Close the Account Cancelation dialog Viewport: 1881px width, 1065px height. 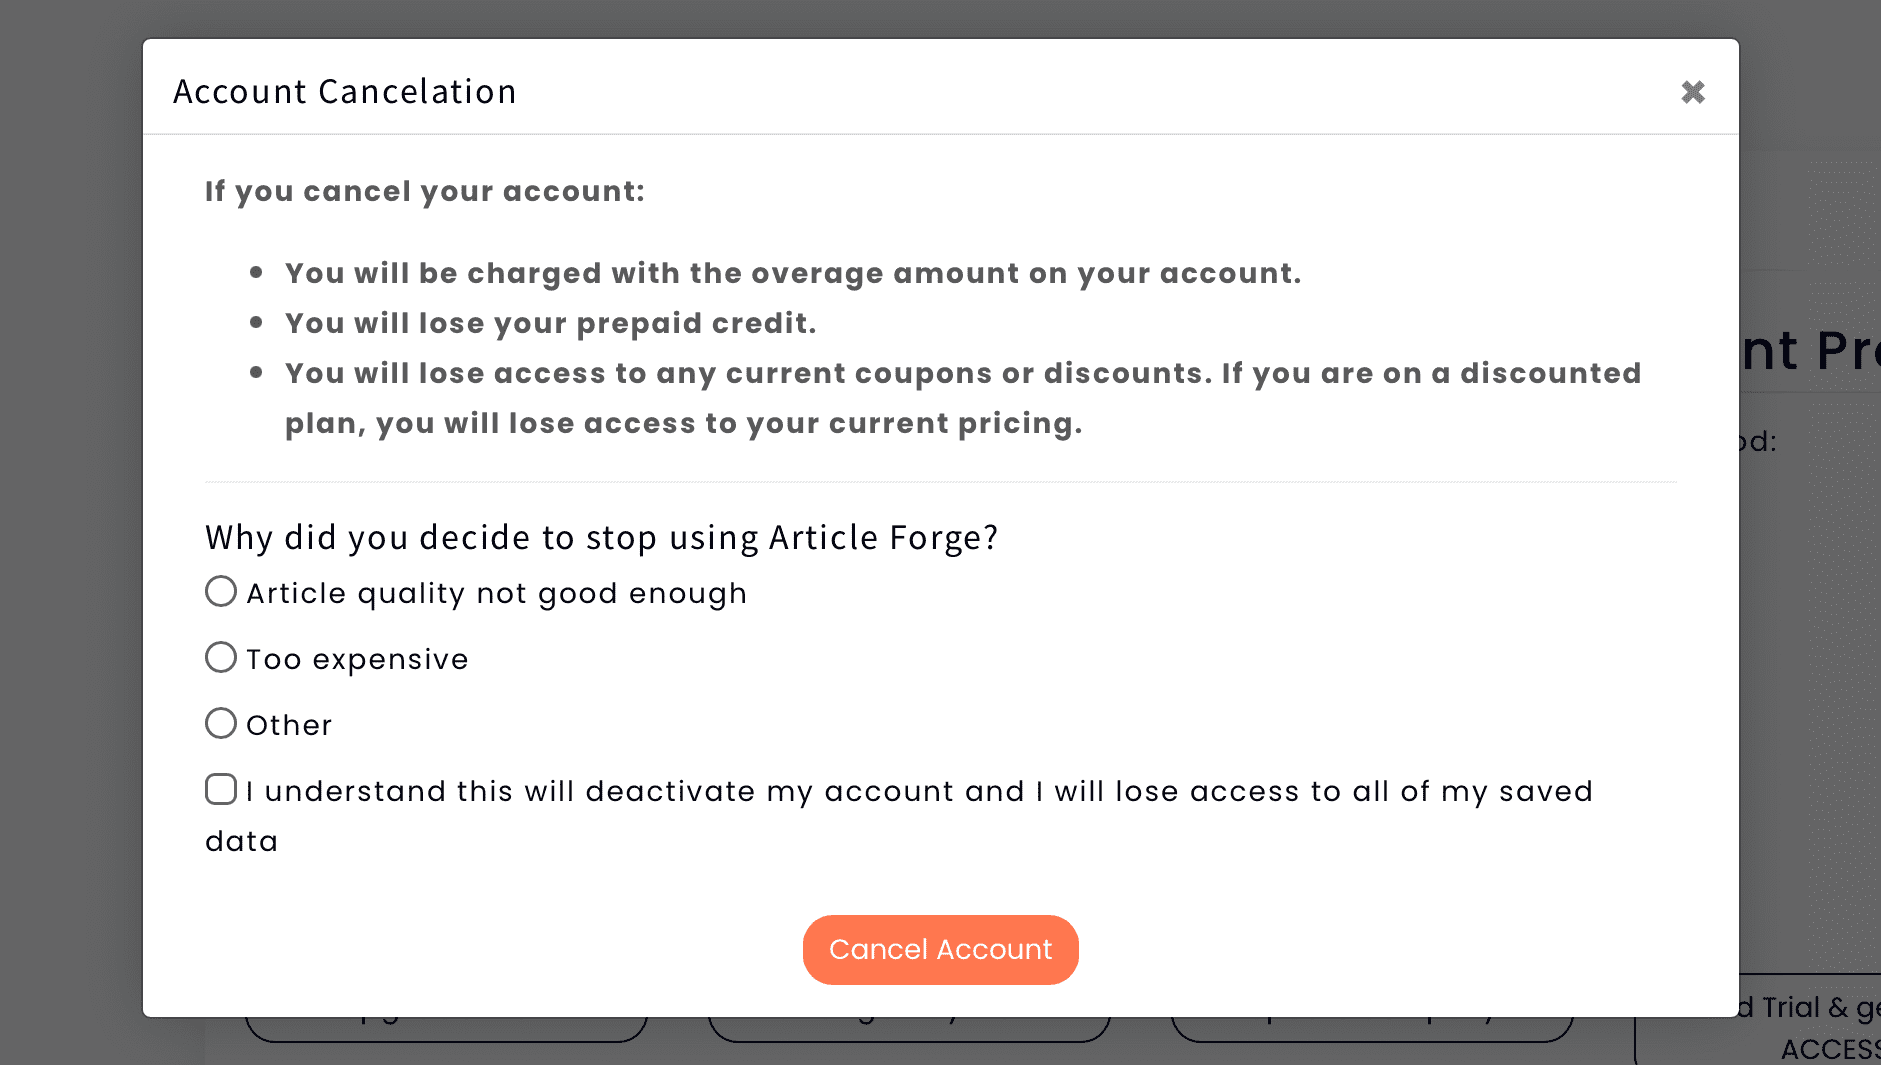pyautogui.click(x=1692, y=92)
